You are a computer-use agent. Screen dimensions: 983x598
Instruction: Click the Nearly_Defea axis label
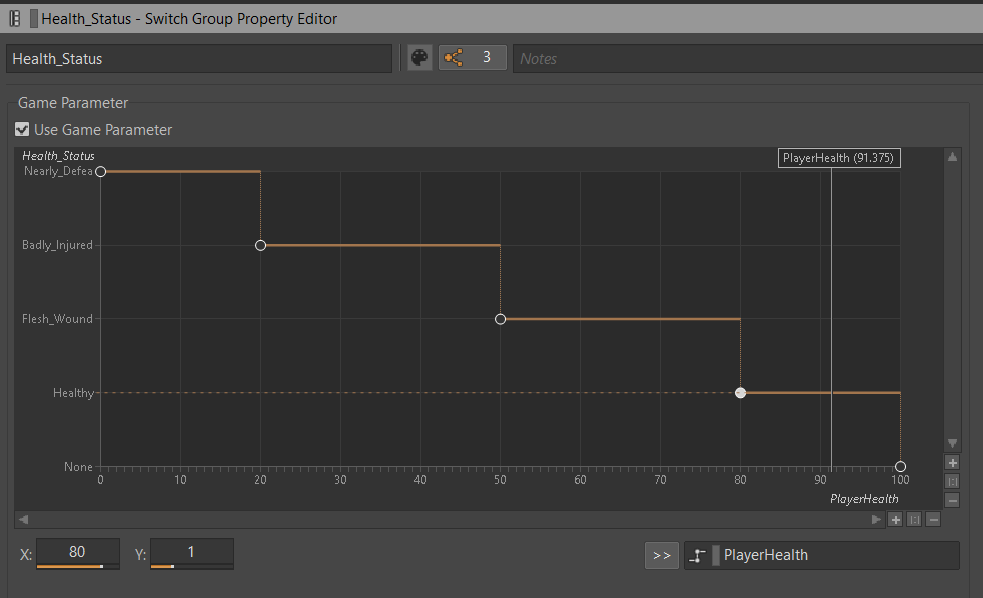[x=58, y=171]
